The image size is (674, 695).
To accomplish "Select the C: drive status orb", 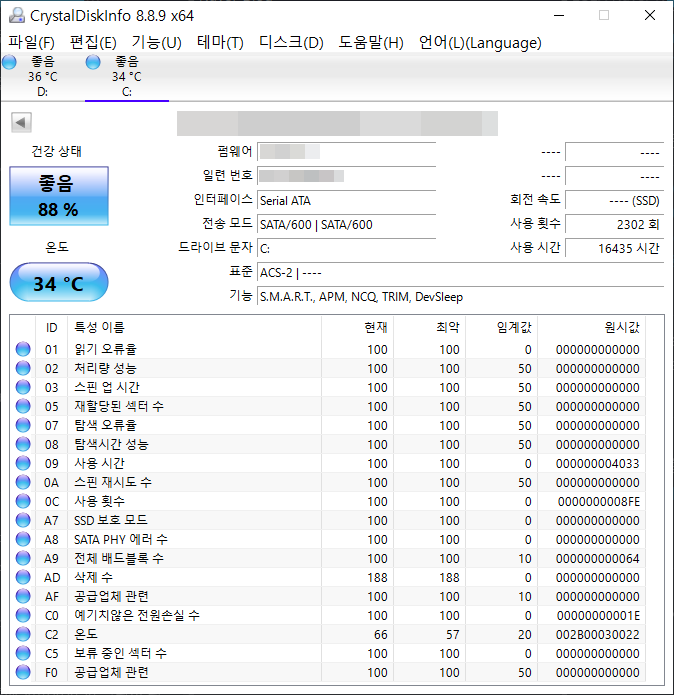I will [x=93, y=62].
